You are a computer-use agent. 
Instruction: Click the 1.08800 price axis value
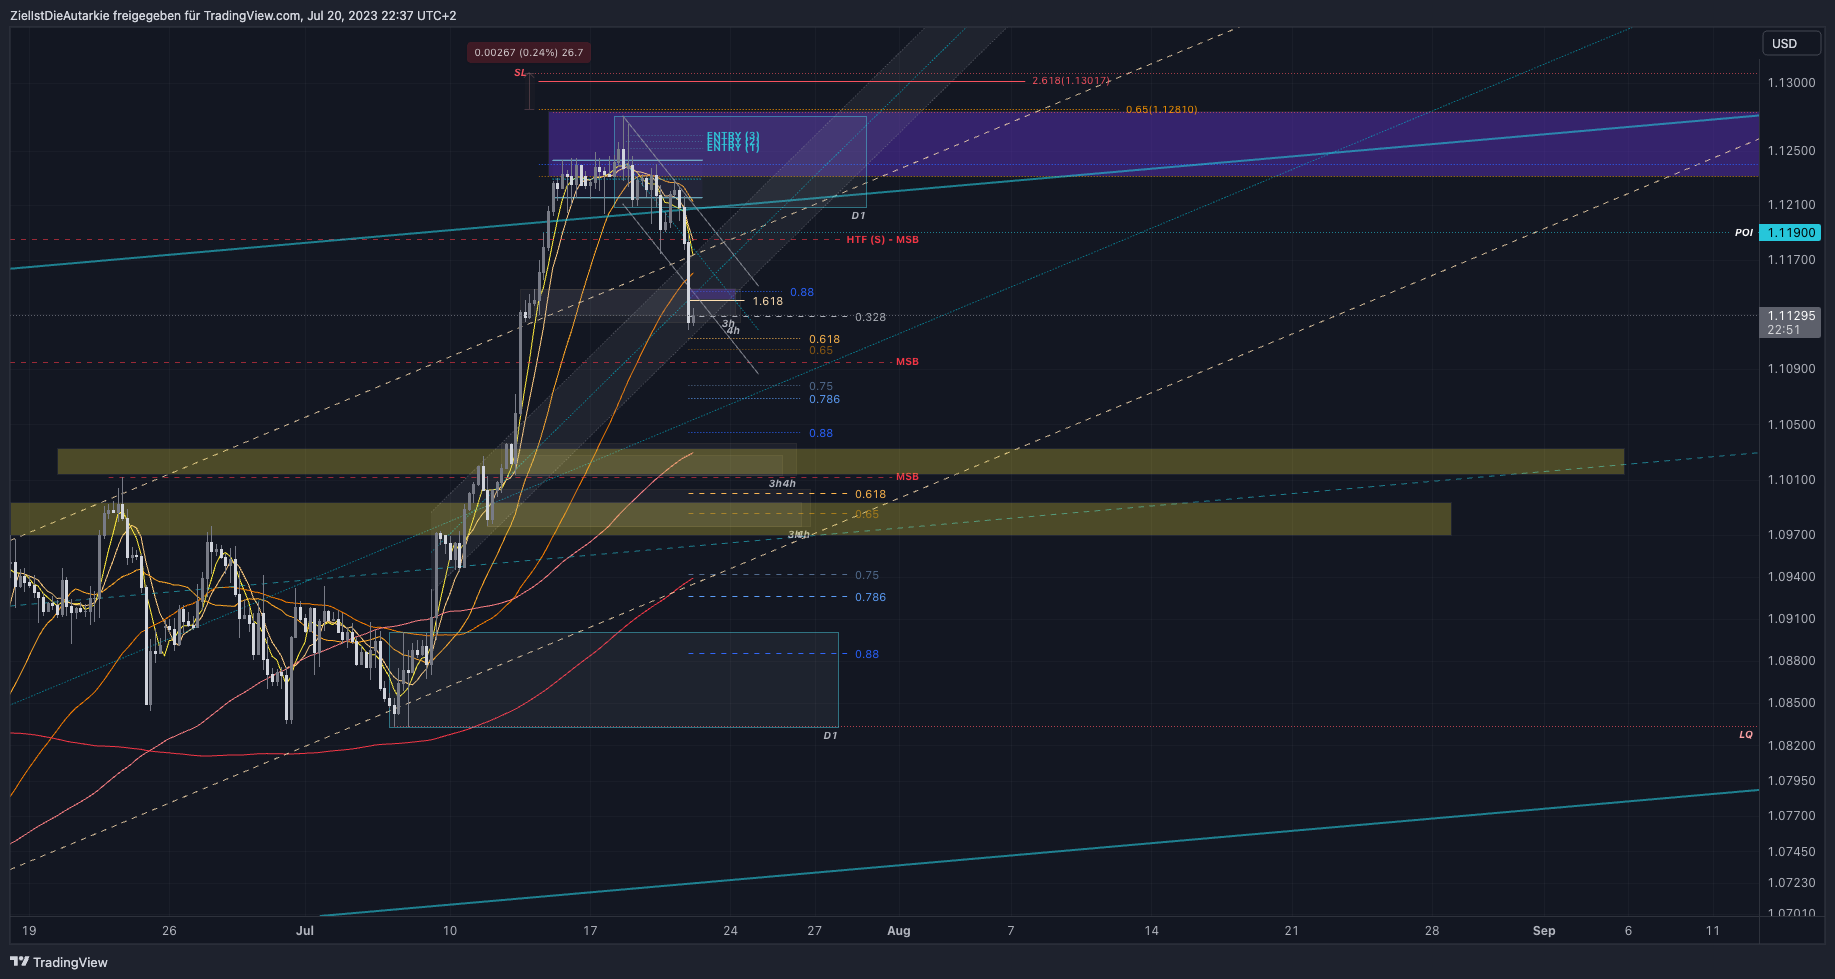click(x=1791, y=661)
